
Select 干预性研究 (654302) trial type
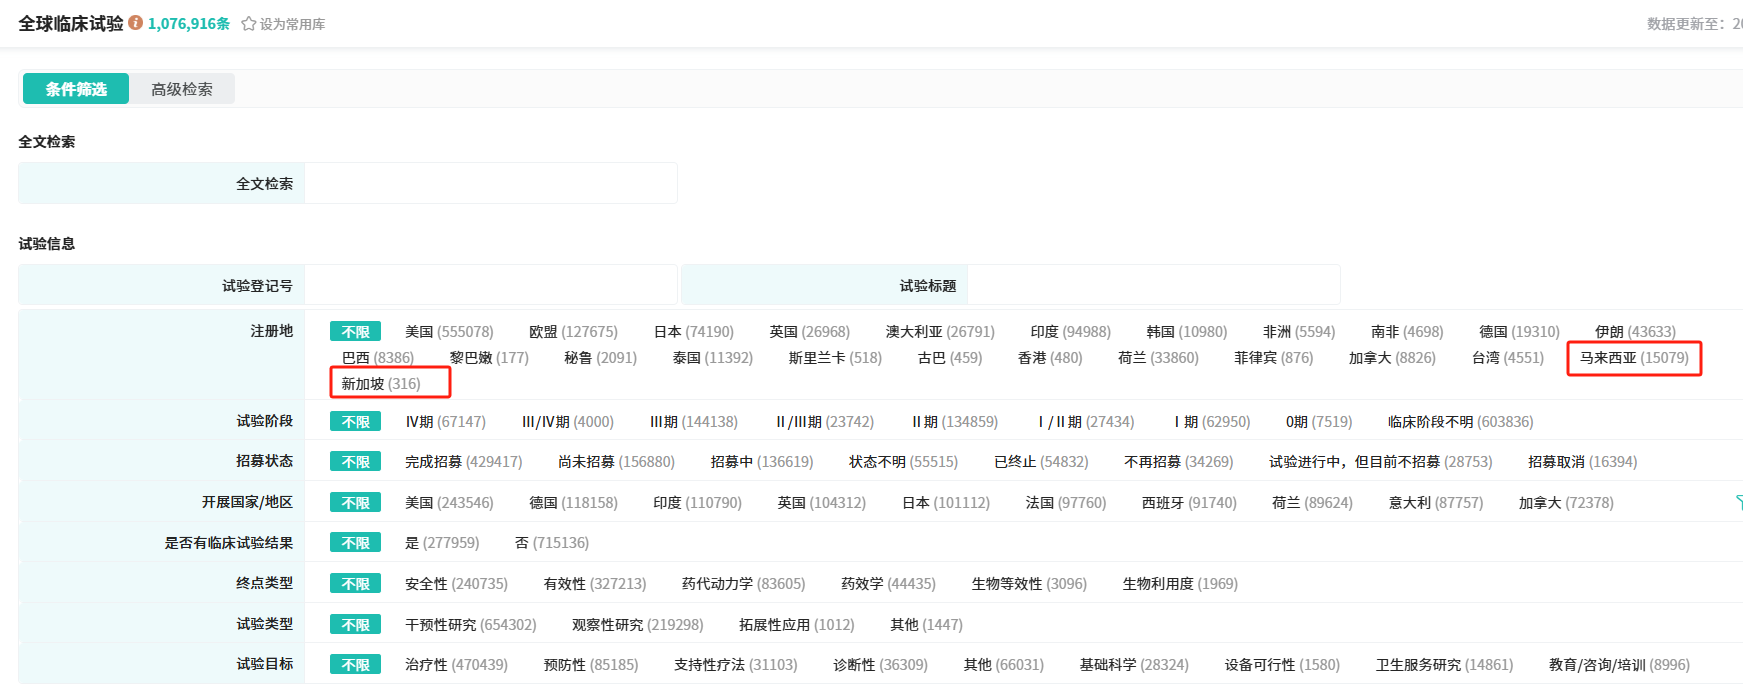pos(470,625)
